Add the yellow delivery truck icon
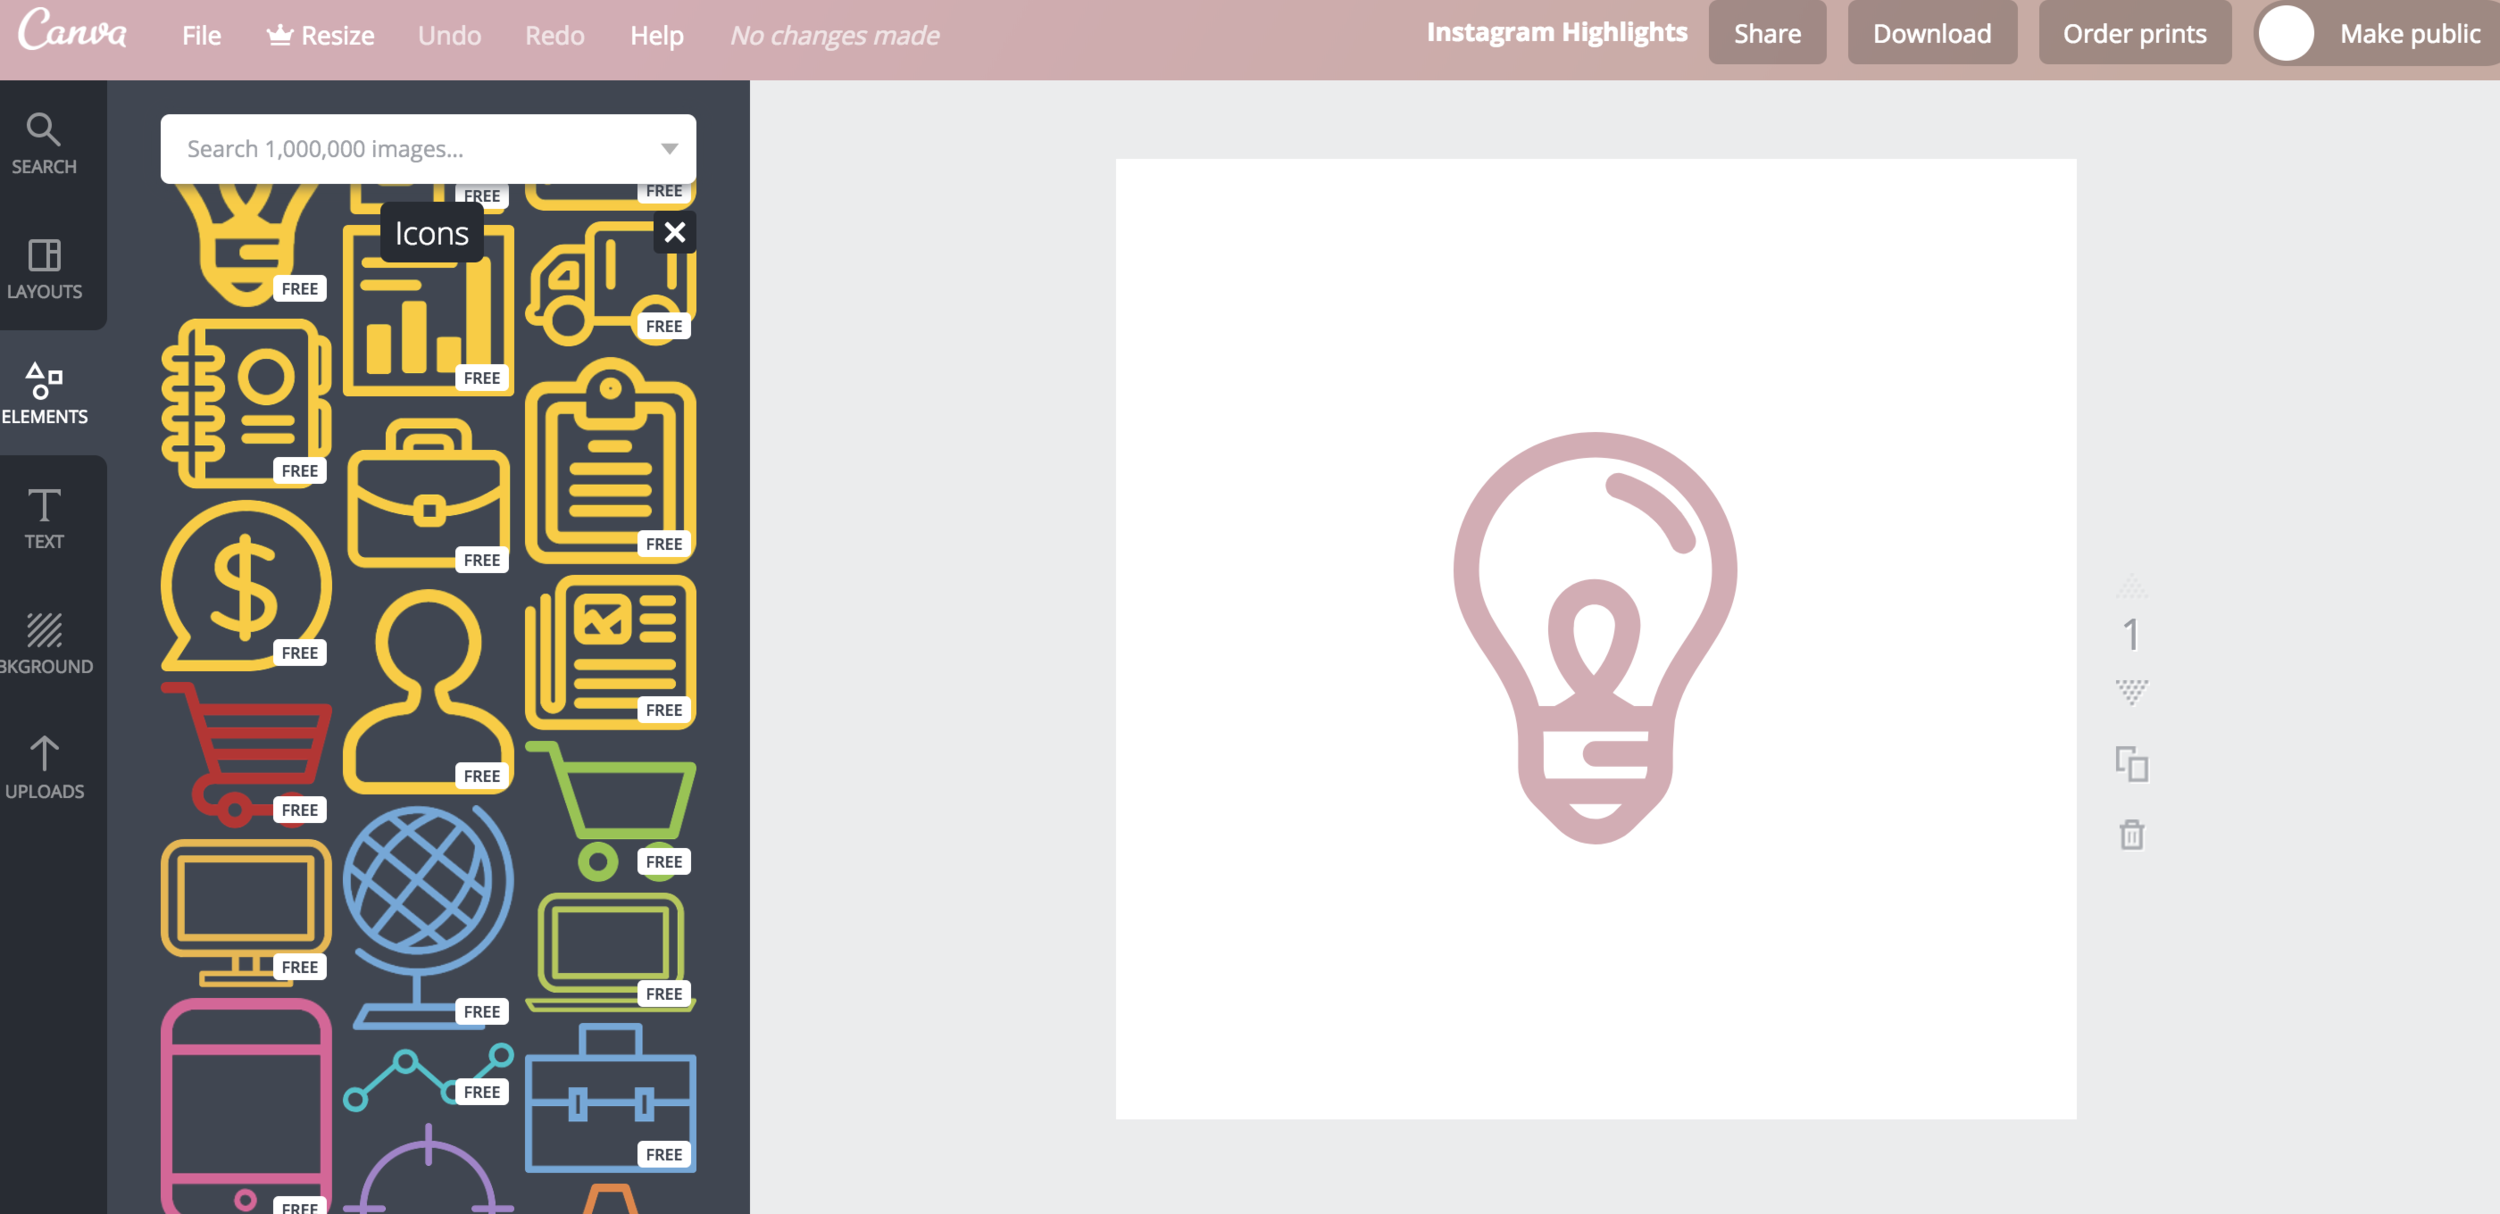Screen dimensions: 2500x1214 tap(610, 283)
